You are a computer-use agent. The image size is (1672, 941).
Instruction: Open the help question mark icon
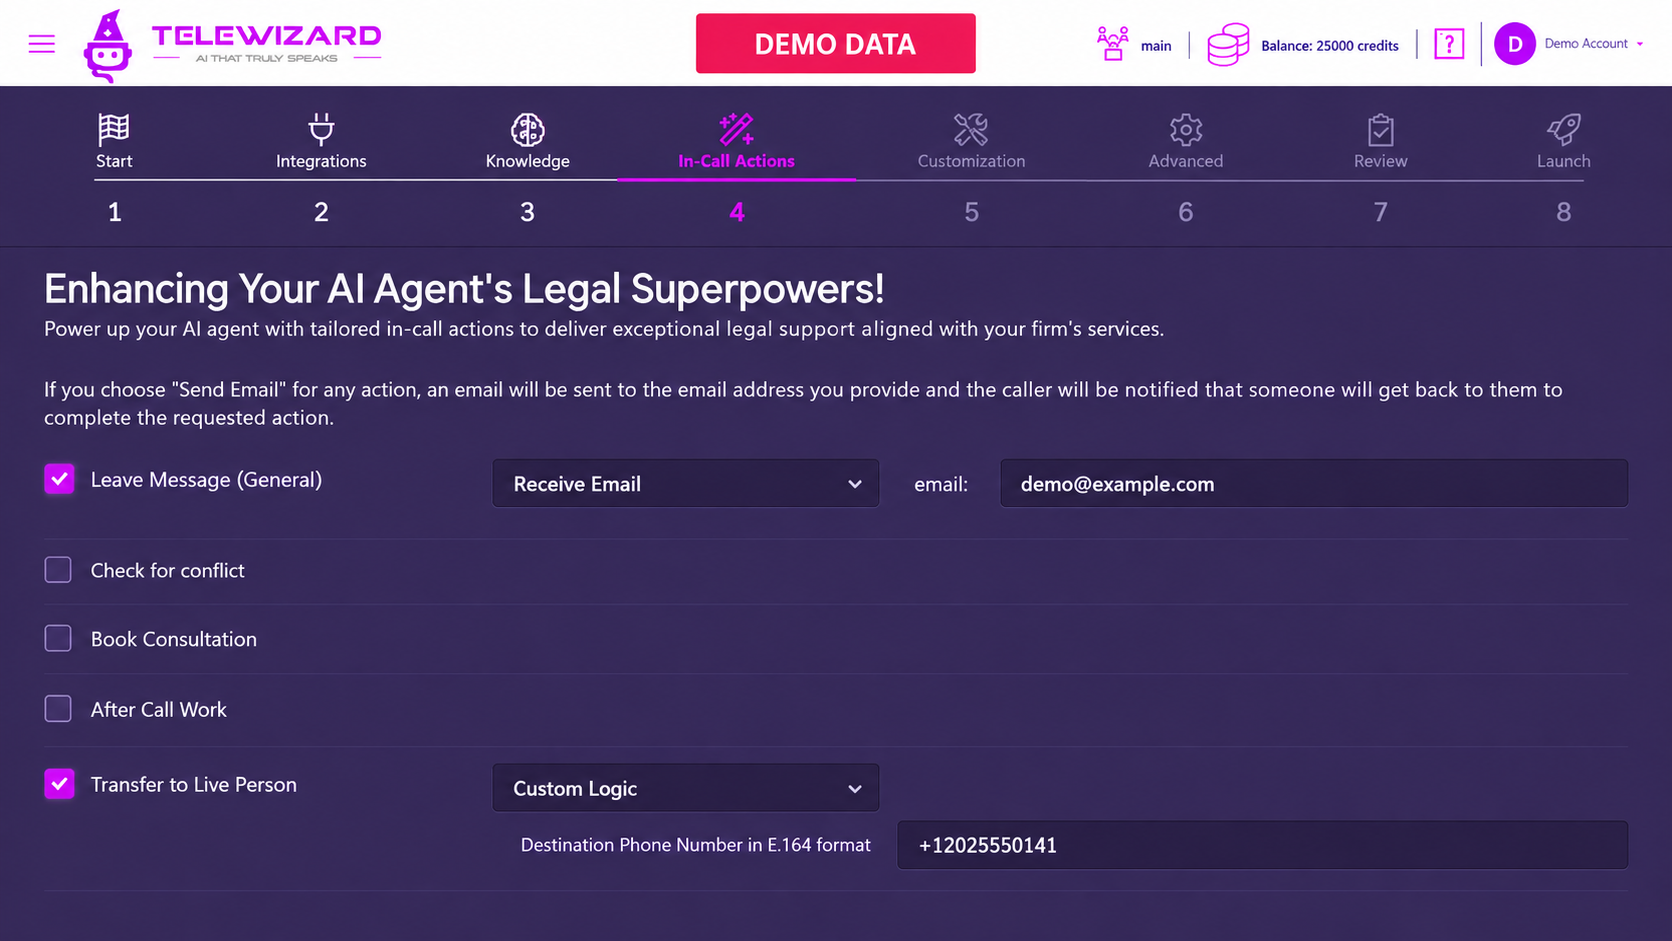(x=1449, y=44)
